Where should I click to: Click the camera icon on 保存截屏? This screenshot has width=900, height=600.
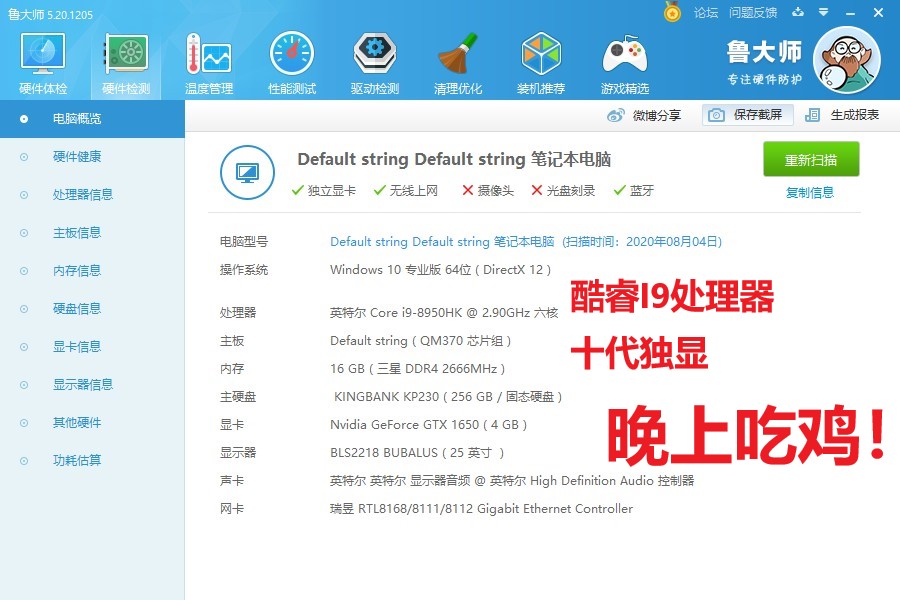click(x=716, y=115)
